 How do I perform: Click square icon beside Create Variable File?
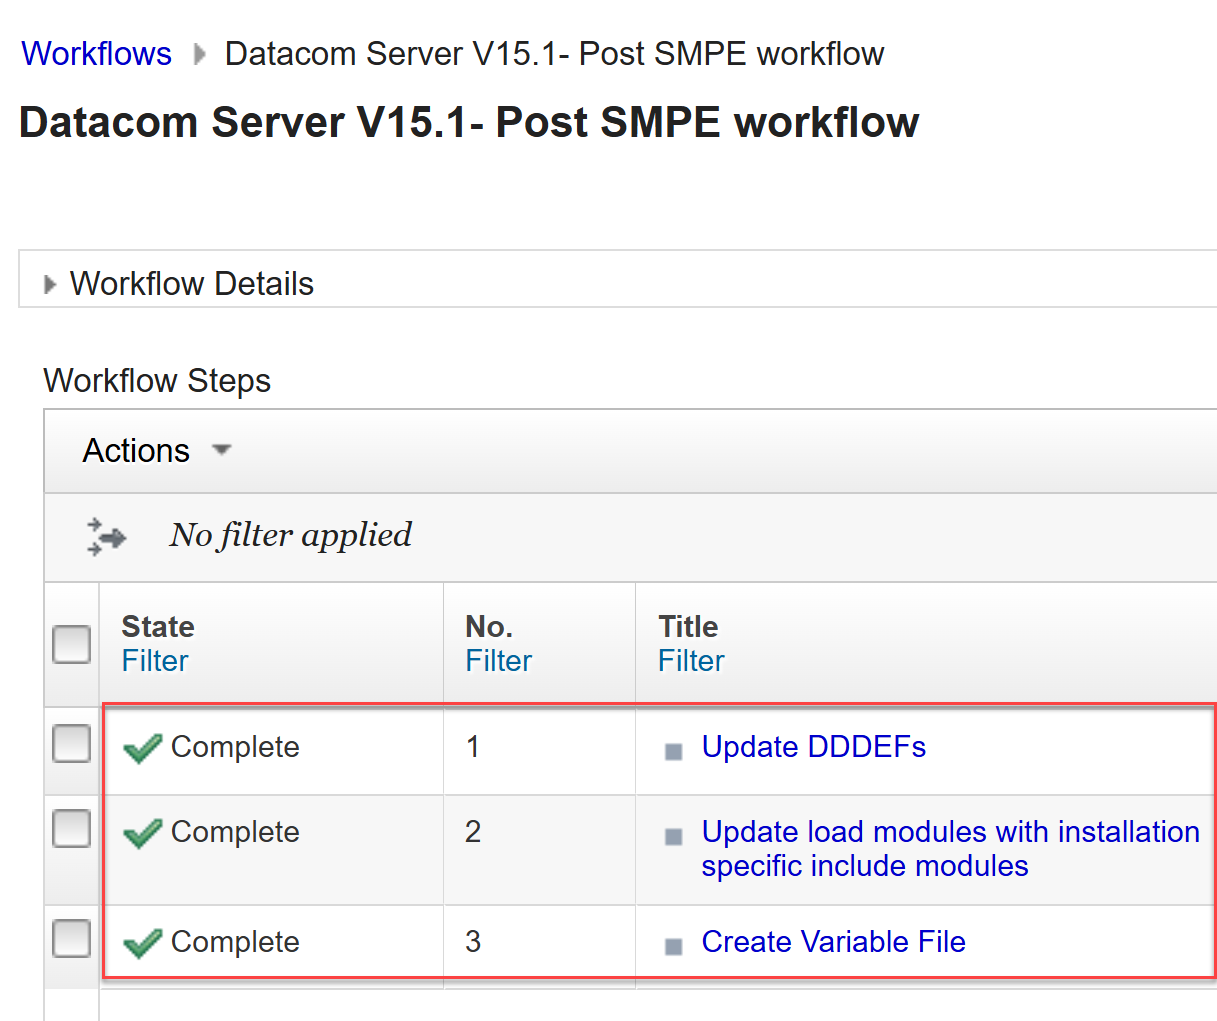coord(673,946)
